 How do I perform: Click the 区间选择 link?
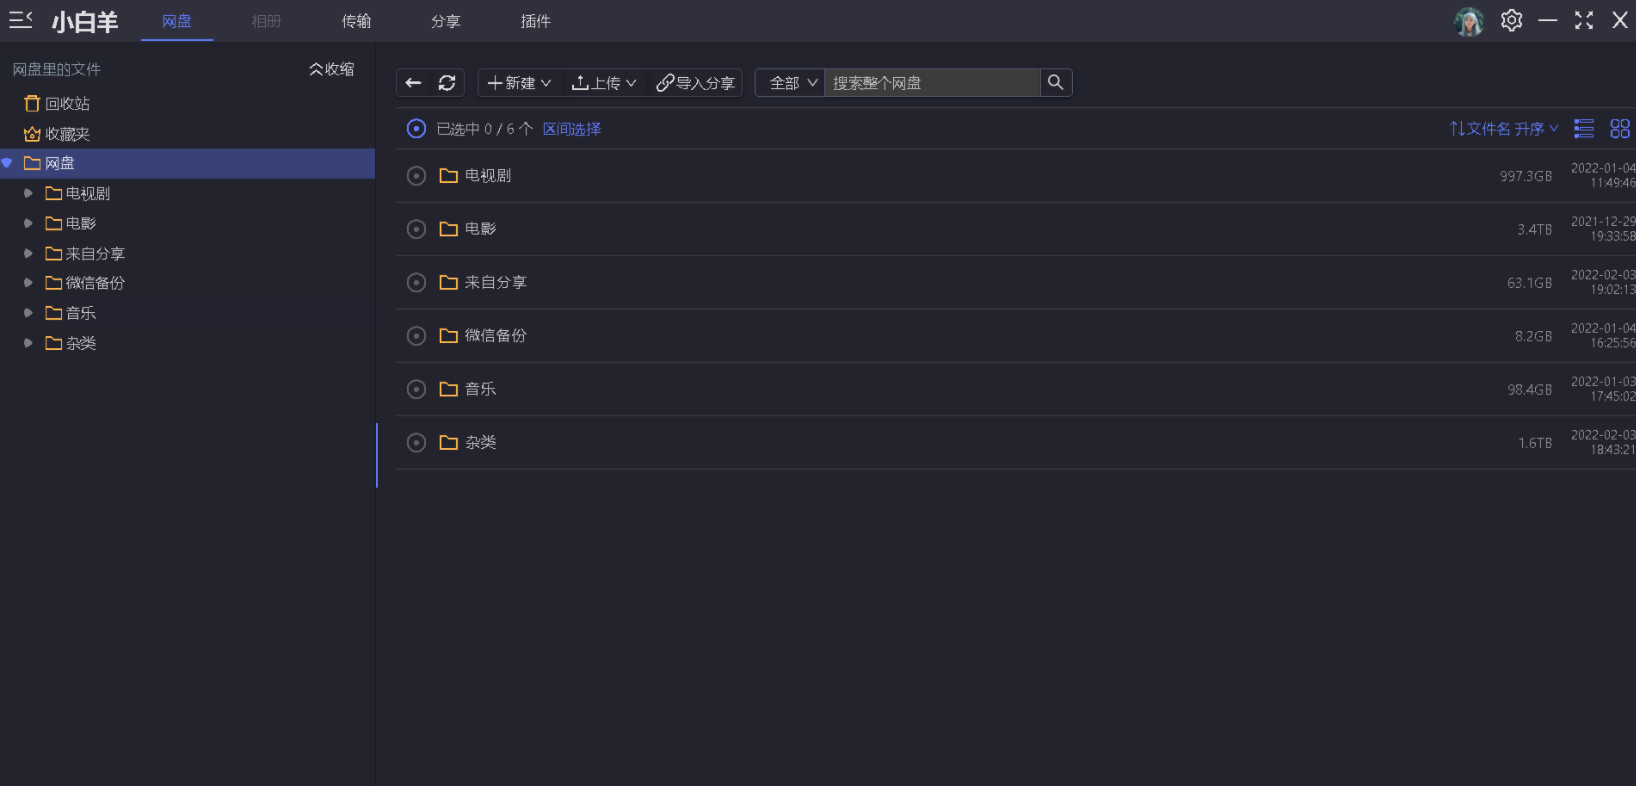coord(572,129)
